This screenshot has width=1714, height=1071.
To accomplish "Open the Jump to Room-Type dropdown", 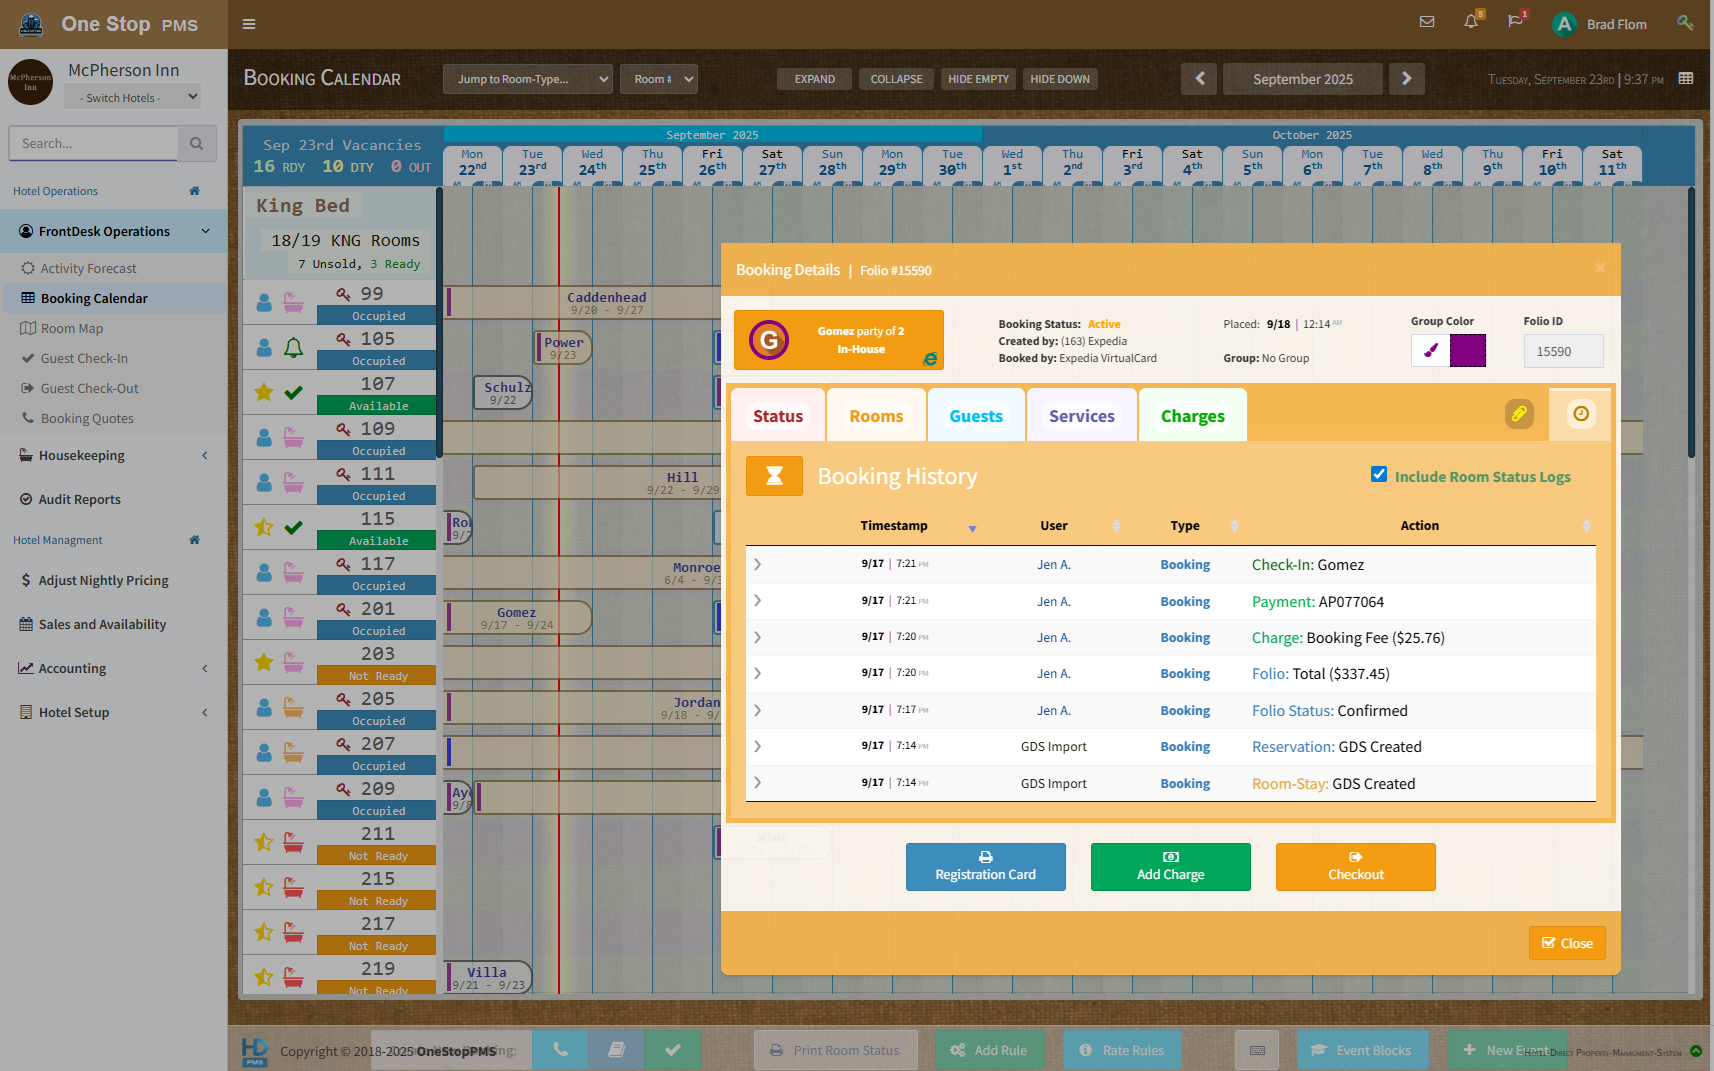I will pyautogui.click(x=527, y=79).
